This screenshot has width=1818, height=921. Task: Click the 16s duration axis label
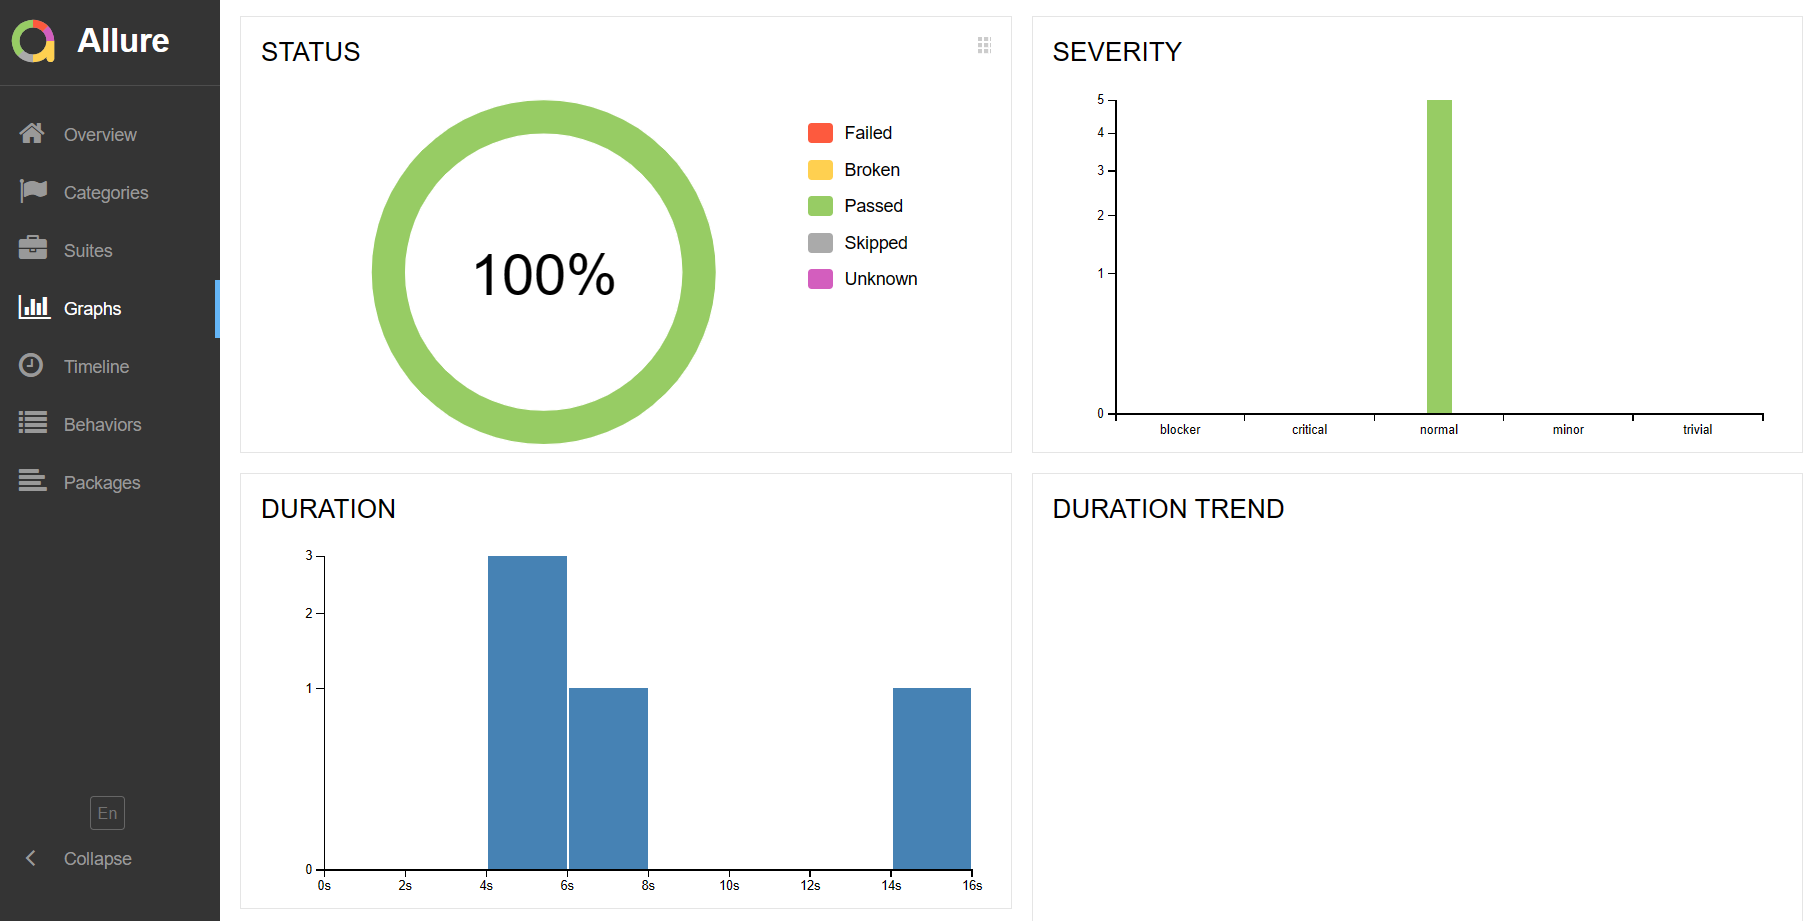972,886
